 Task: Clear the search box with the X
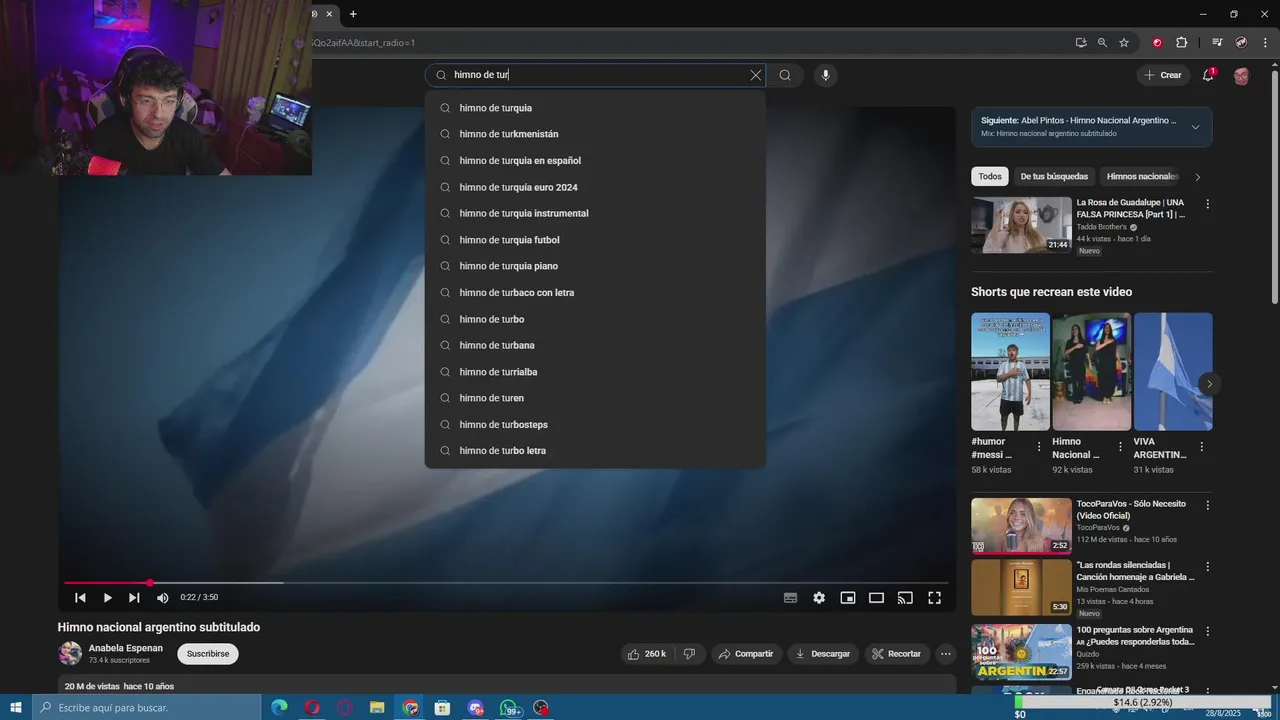click(755, 75)
